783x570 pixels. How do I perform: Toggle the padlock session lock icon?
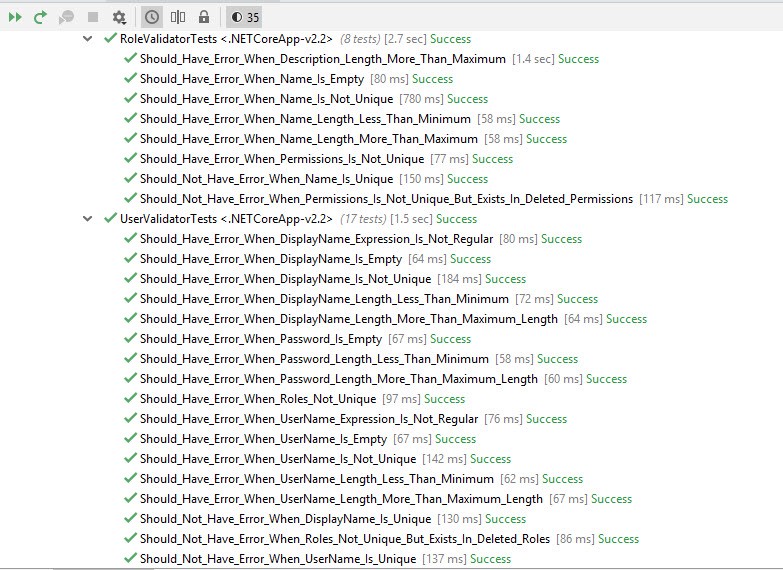(204, 17)
